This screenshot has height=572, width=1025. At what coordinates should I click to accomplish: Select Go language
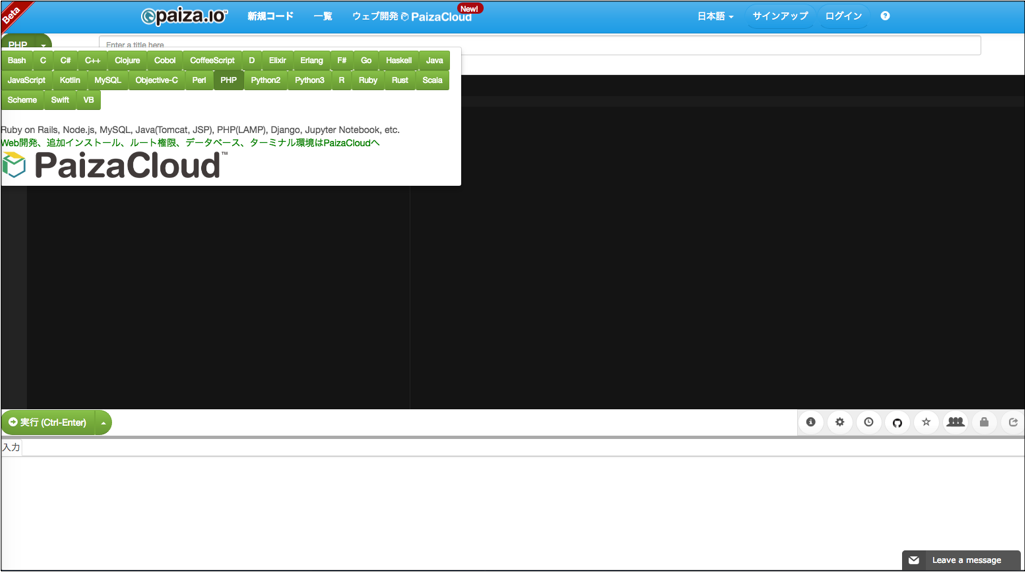click(366, 60)
